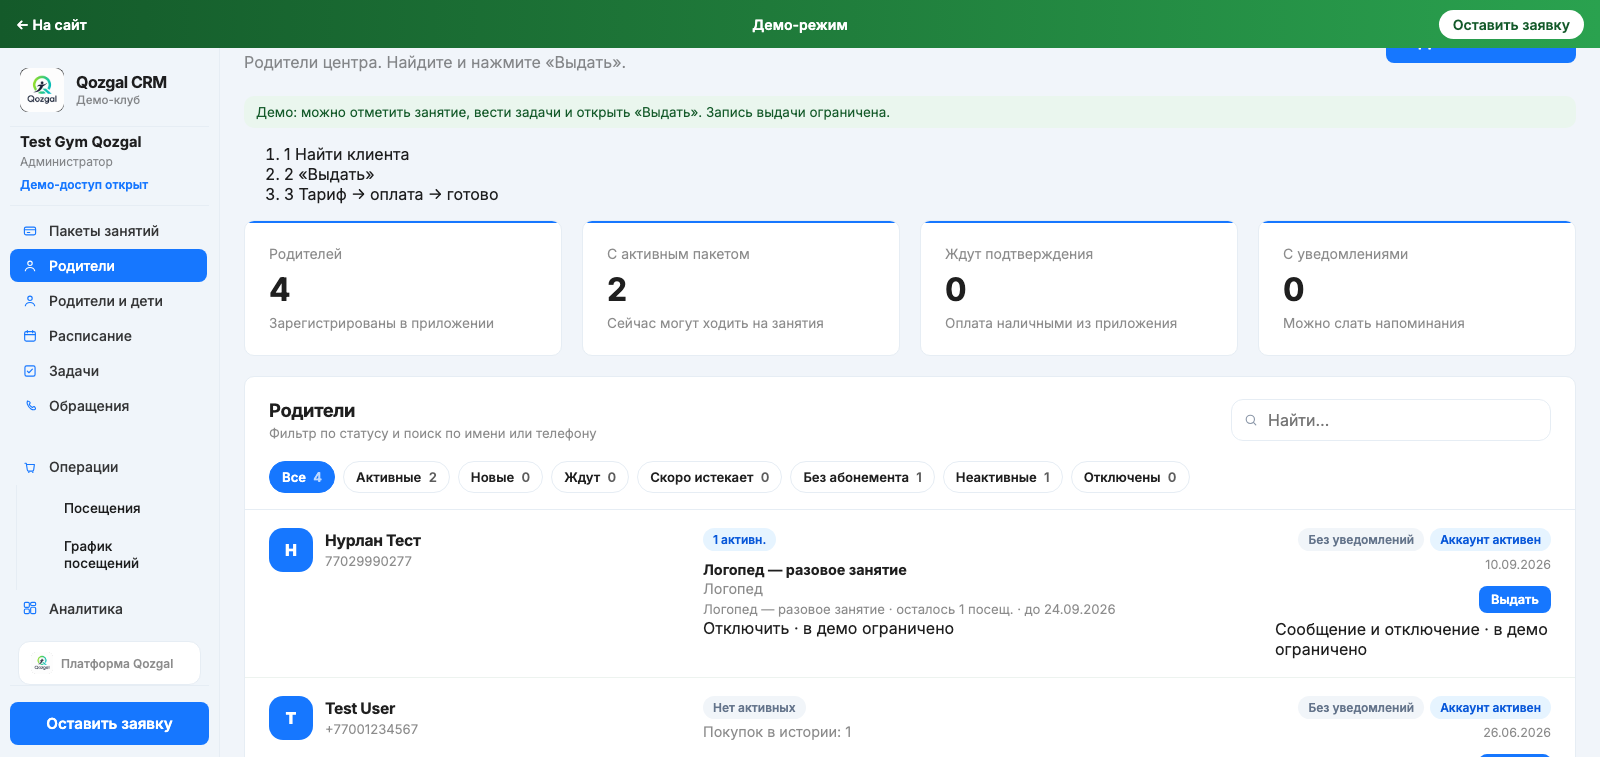Click the magnifier icon in the search box
Image resolution: width=1600 pixels, height=757 pixels.
1251,420
